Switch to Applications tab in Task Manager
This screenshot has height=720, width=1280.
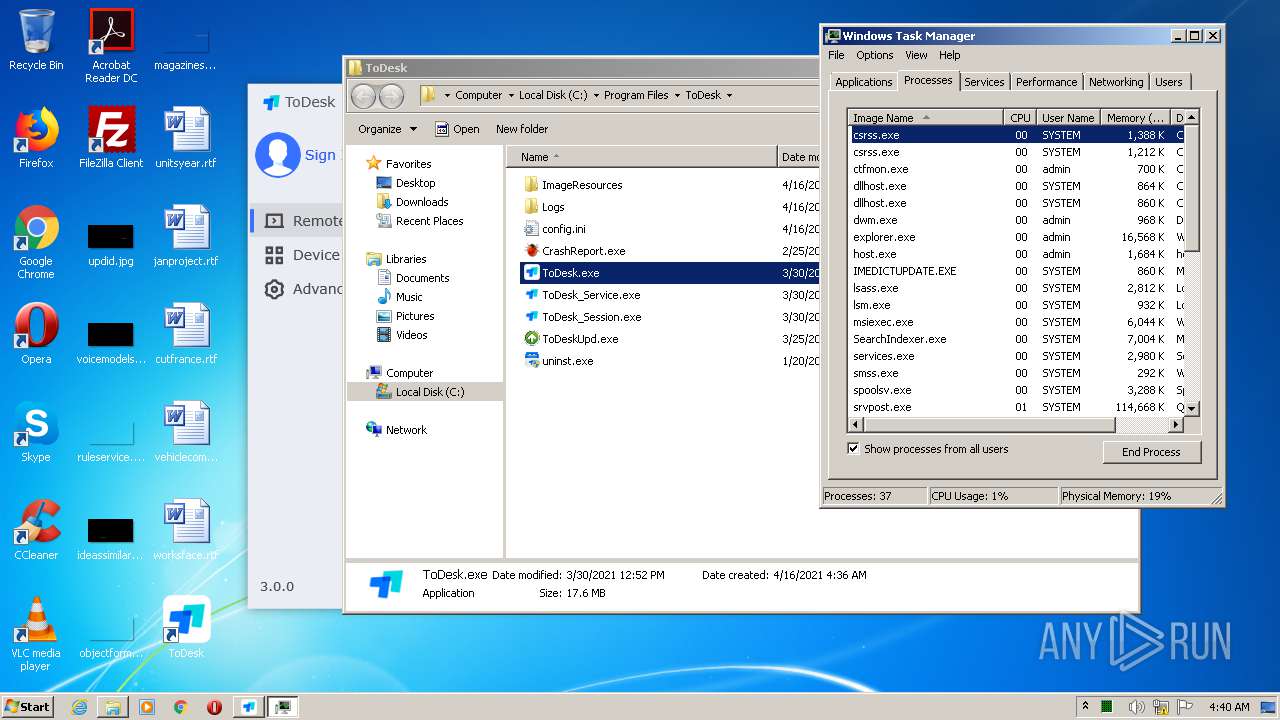coord(864,82)
